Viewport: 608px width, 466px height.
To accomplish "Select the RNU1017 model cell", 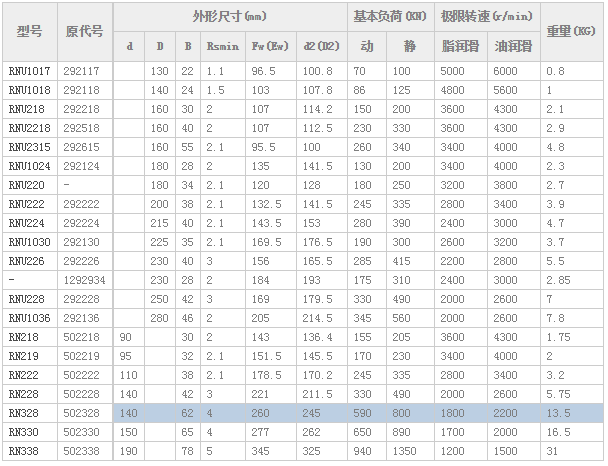I will coord(28,71).
